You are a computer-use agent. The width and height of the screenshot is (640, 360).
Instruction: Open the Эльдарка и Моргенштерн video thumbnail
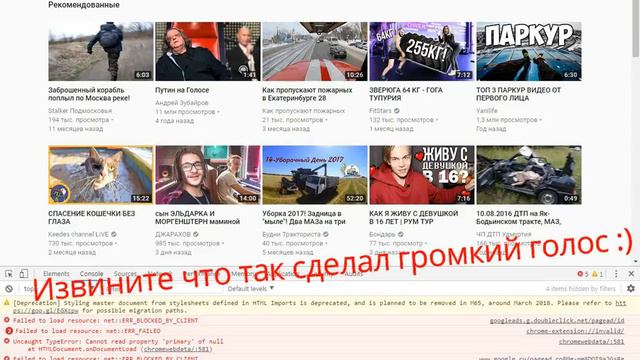208,175
